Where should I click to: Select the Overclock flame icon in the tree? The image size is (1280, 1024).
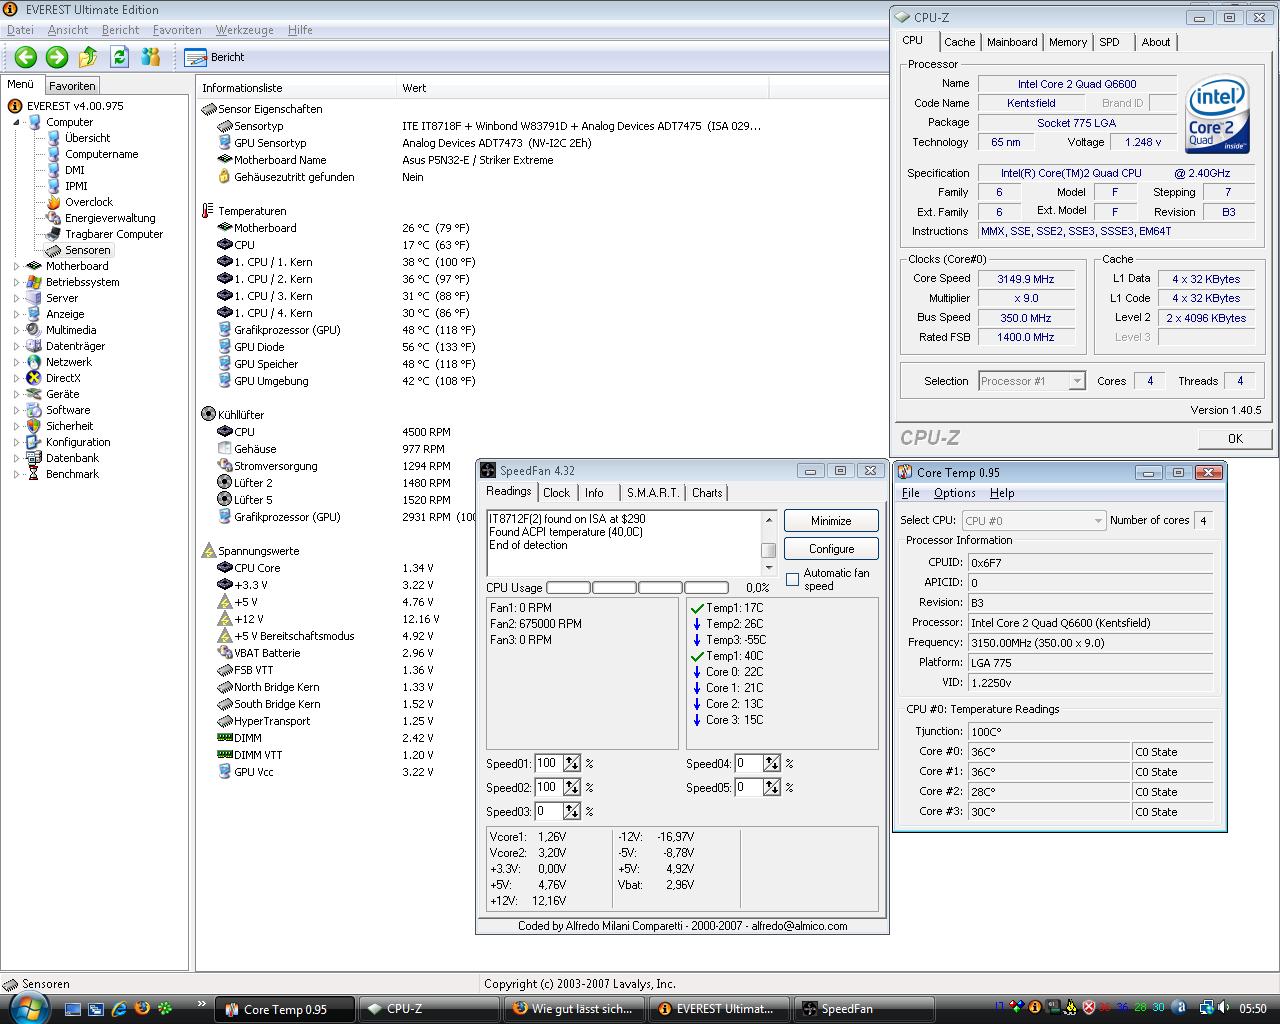click(54, 202)
